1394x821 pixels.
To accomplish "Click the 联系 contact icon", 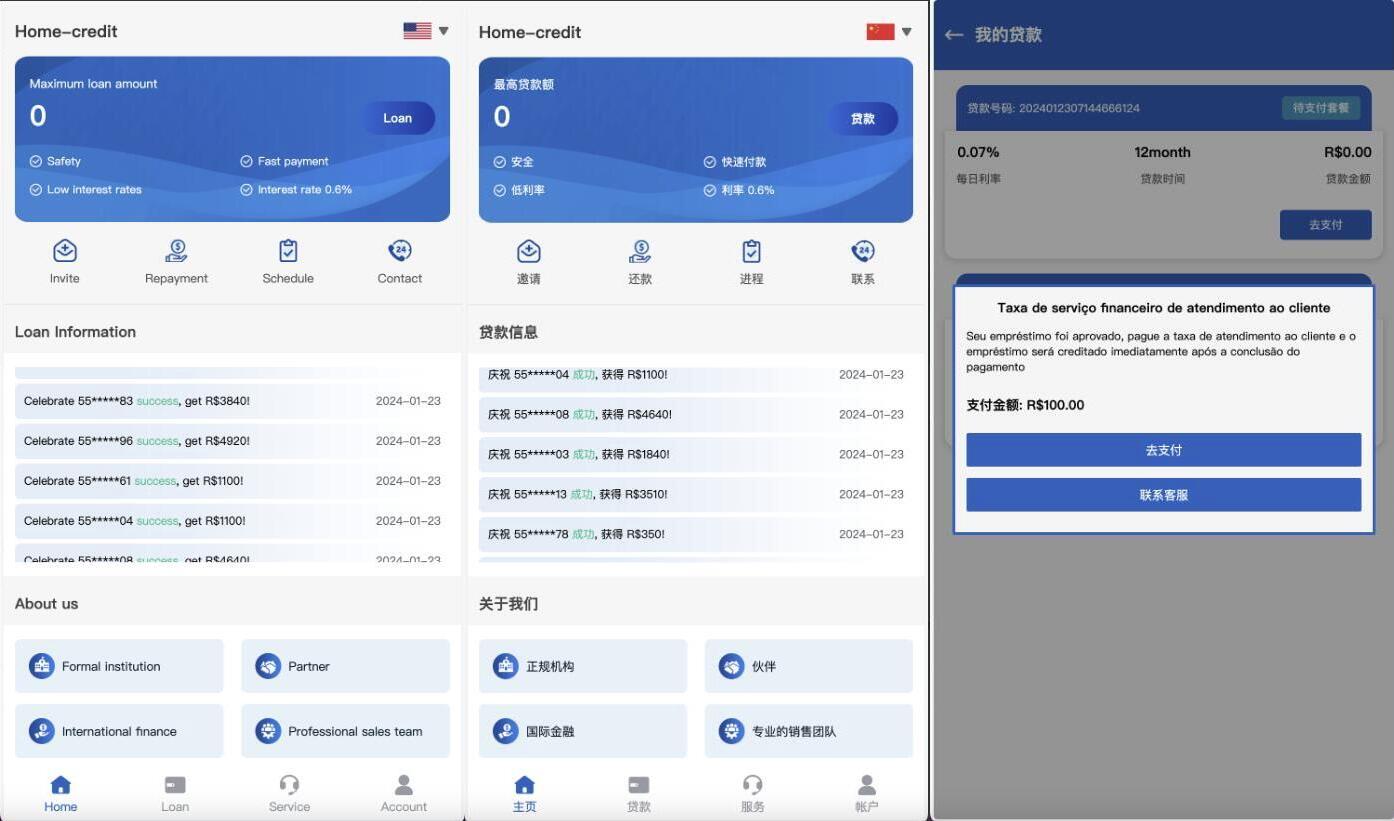I will pos(862,251).
